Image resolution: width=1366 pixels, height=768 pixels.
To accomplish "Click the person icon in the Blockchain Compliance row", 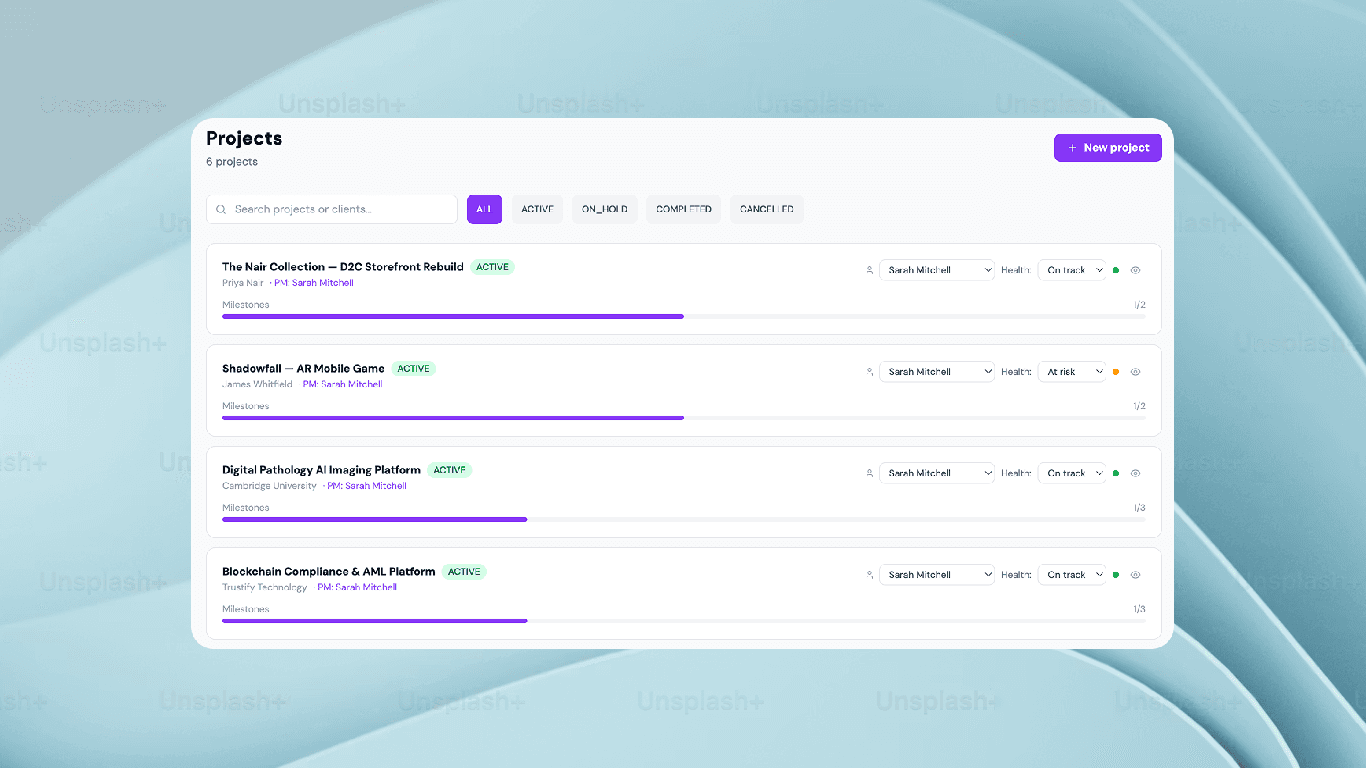I will tap(870, 575).
